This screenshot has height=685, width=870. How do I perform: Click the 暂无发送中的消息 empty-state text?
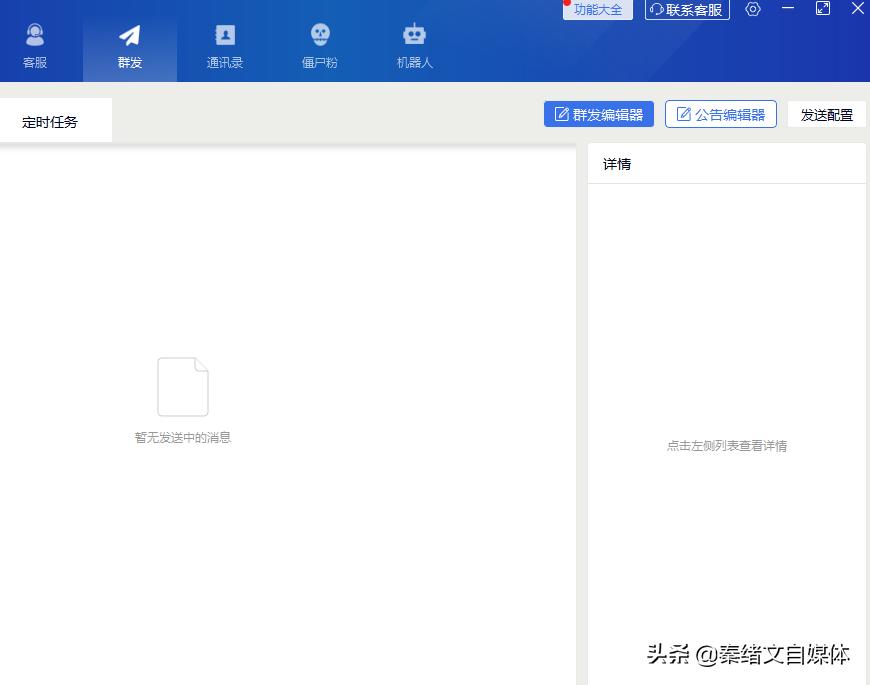pos(183,437)
